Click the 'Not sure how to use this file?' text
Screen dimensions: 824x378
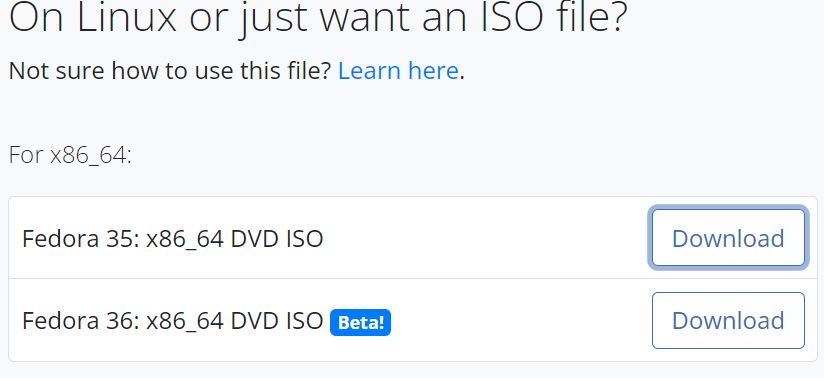[170, 71]
